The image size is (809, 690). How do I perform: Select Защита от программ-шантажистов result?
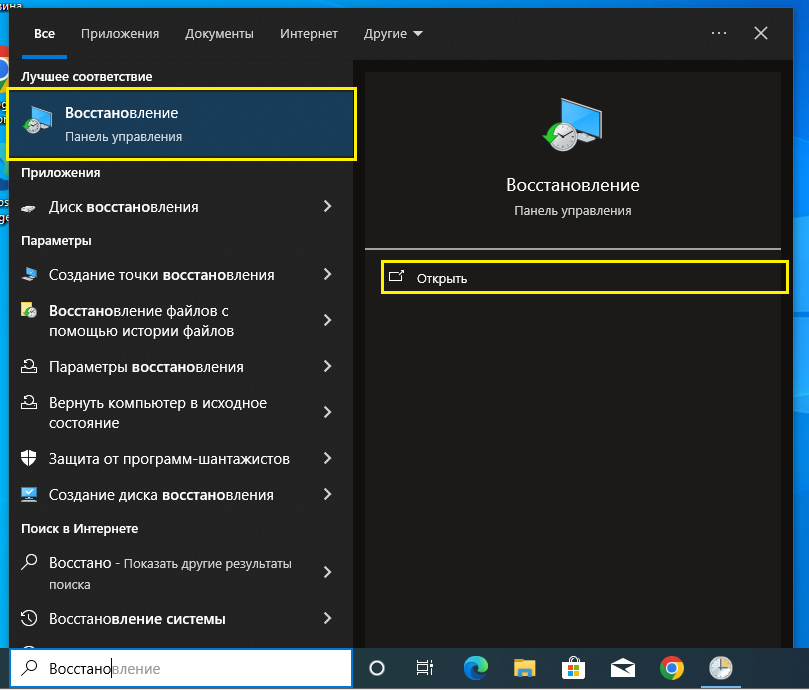[181, 458]
